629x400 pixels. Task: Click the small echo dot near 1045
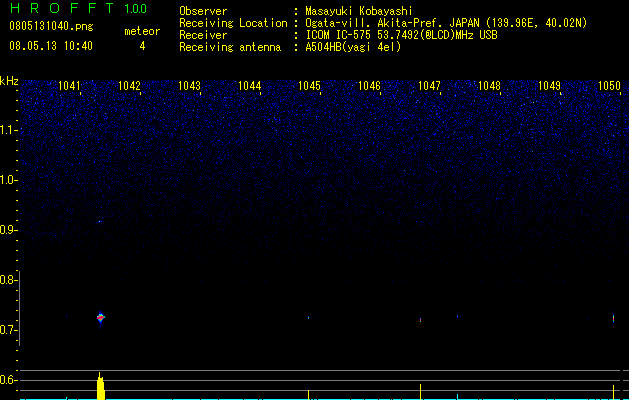coord(308,317)
